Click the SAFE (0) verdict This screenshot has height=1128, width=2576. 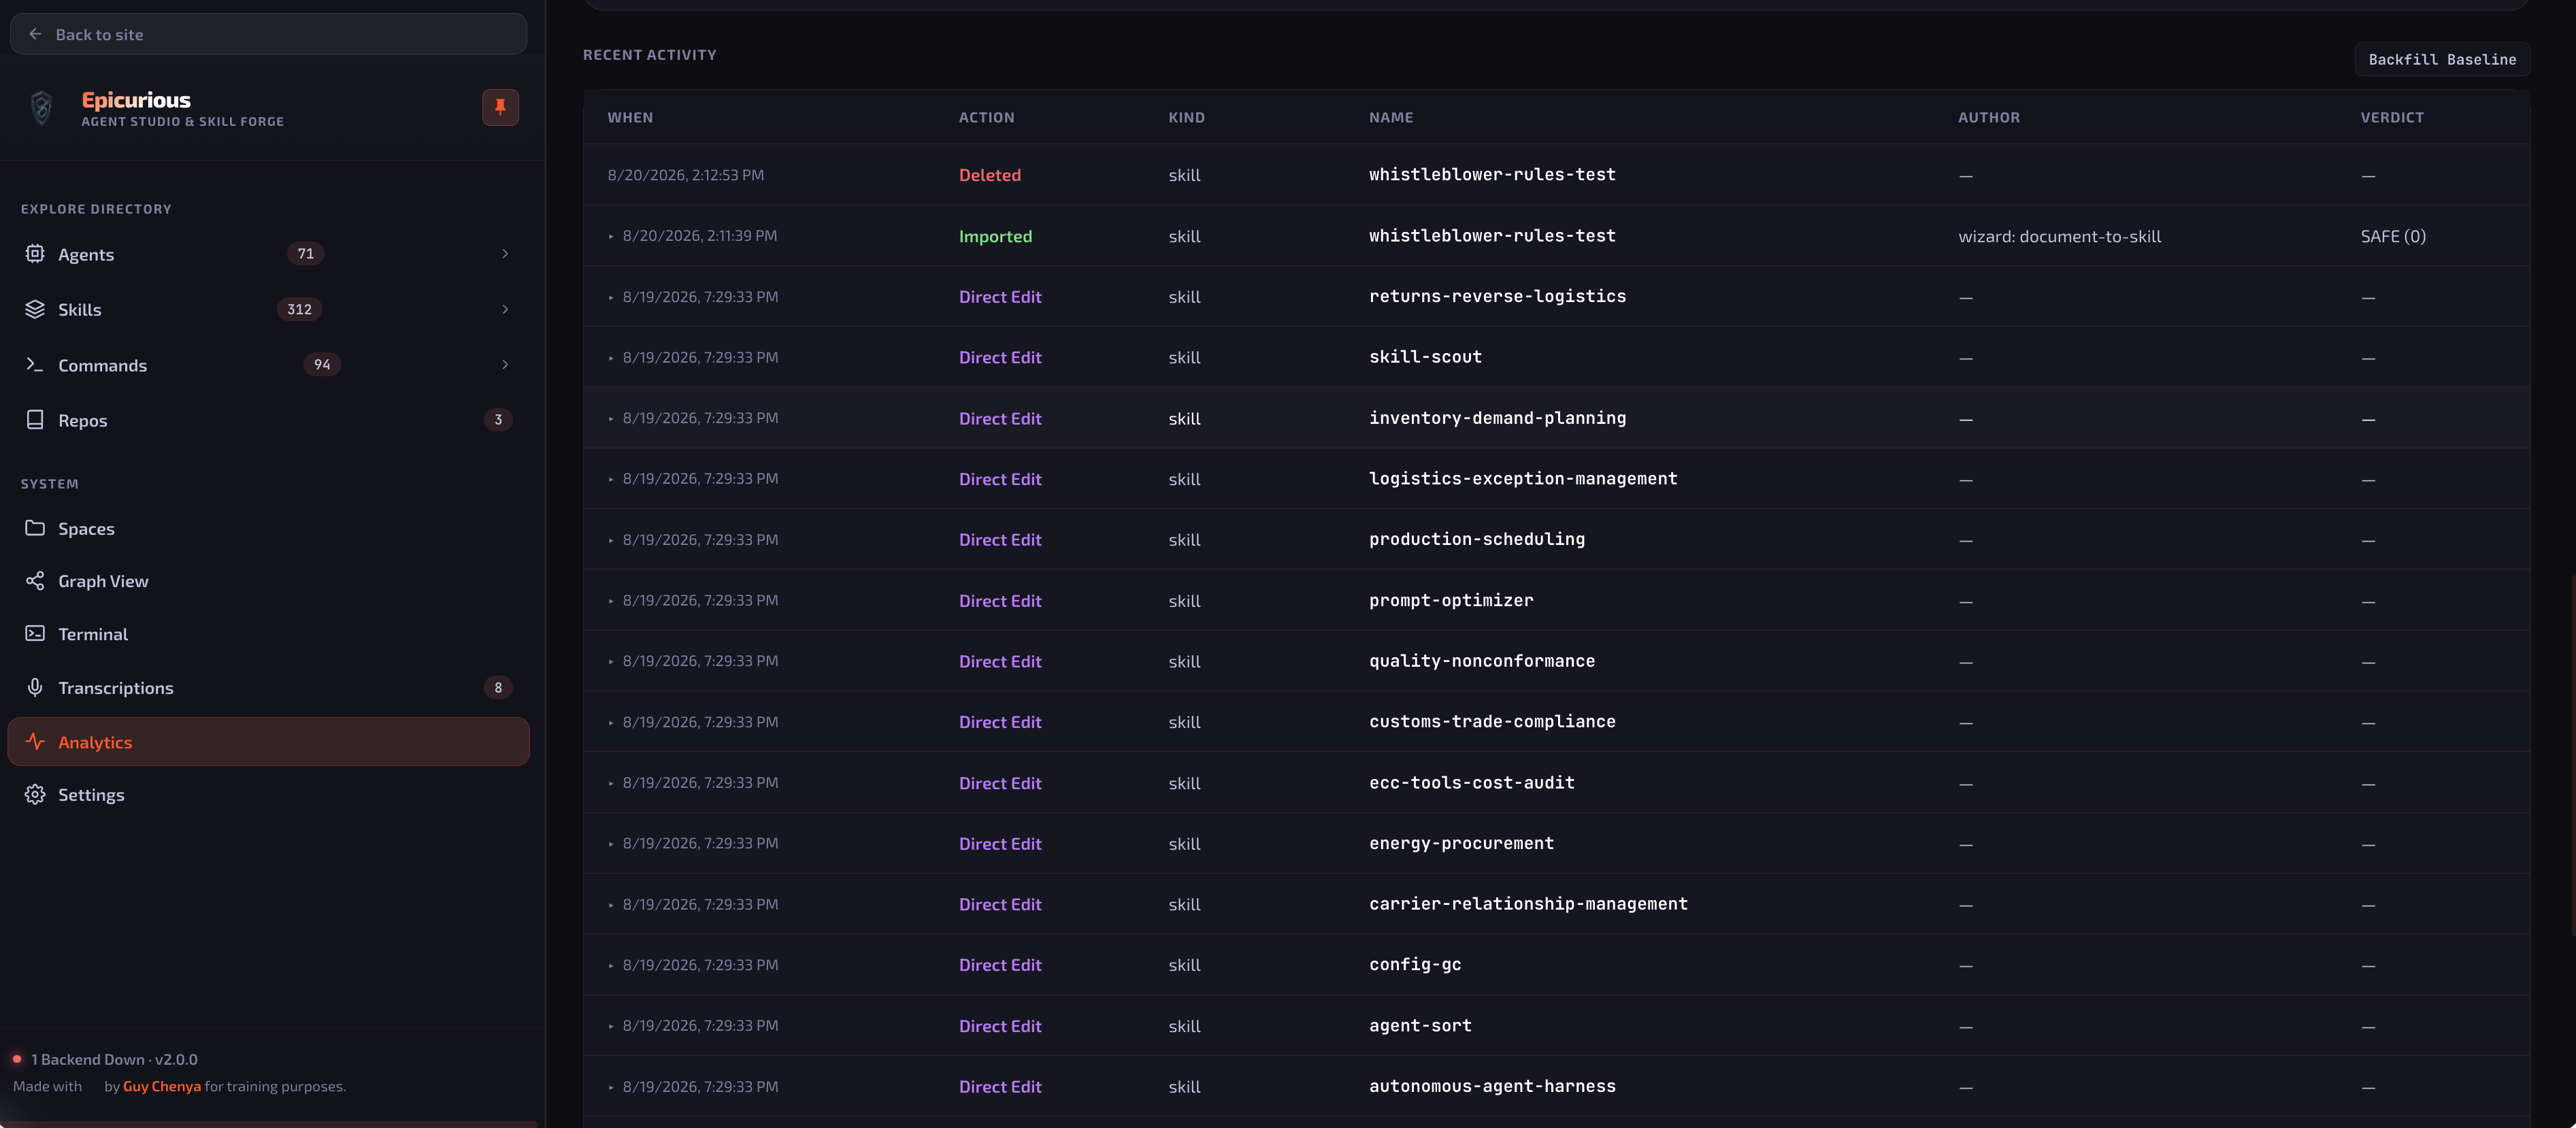2393,236
